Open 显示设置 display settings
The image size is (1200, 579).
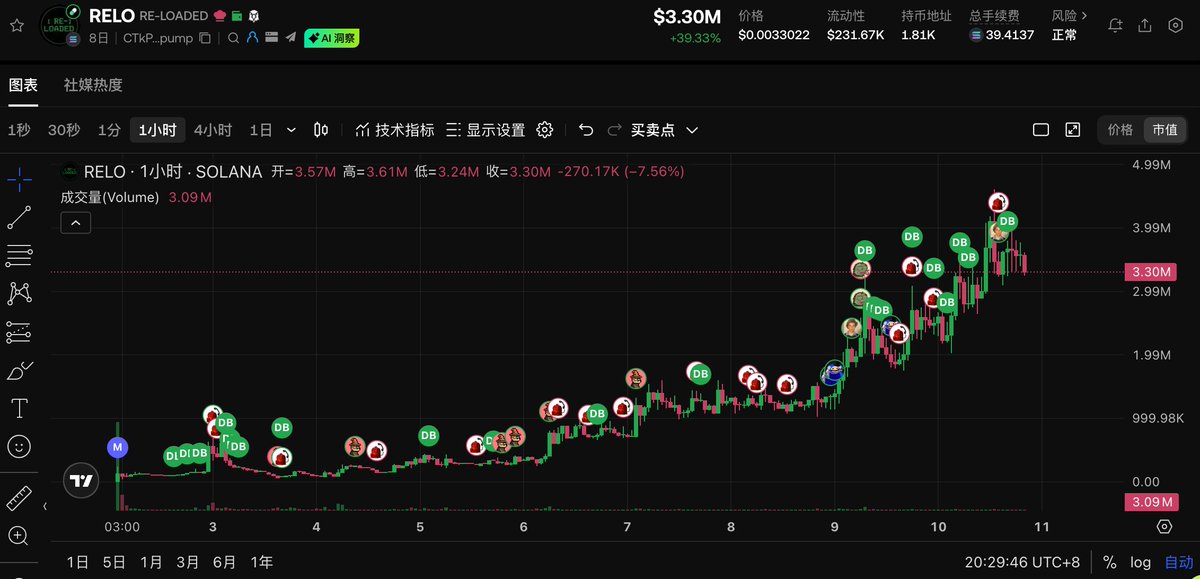486,130
